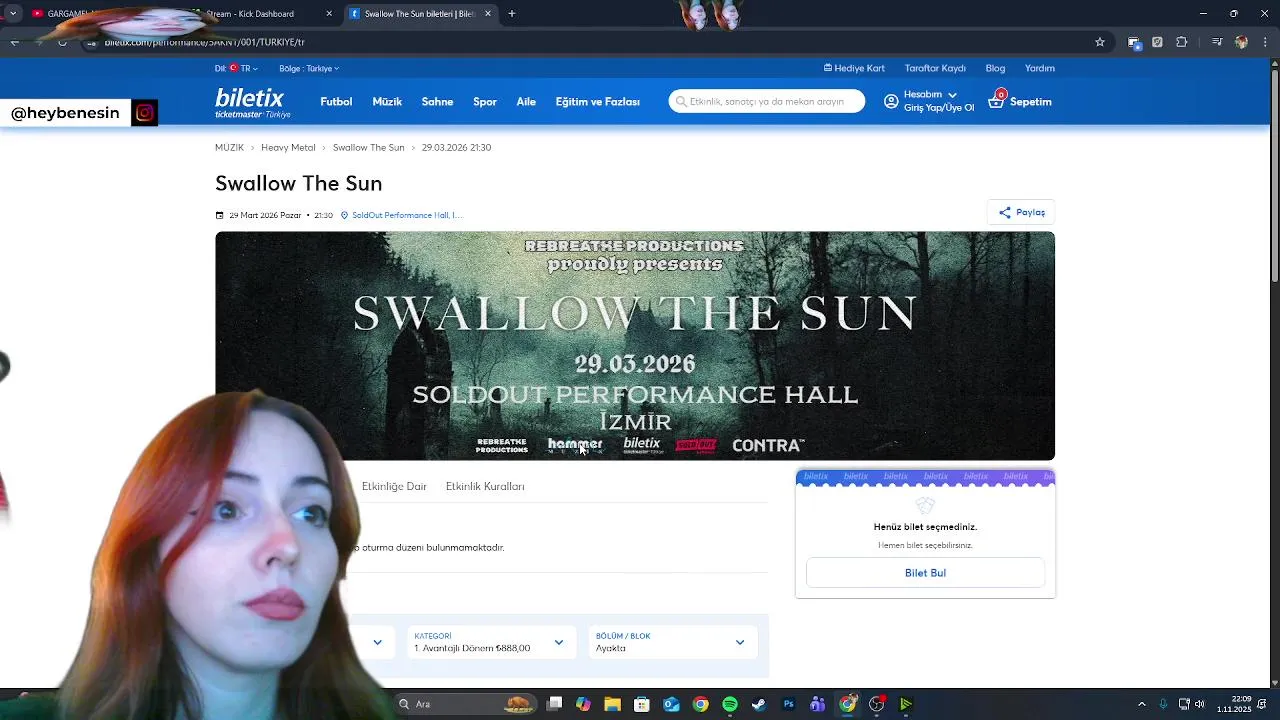Click the Instagram icon beside @heybenesin
Viewport: 1280px width, 720px height.
[x=145, y=113]
